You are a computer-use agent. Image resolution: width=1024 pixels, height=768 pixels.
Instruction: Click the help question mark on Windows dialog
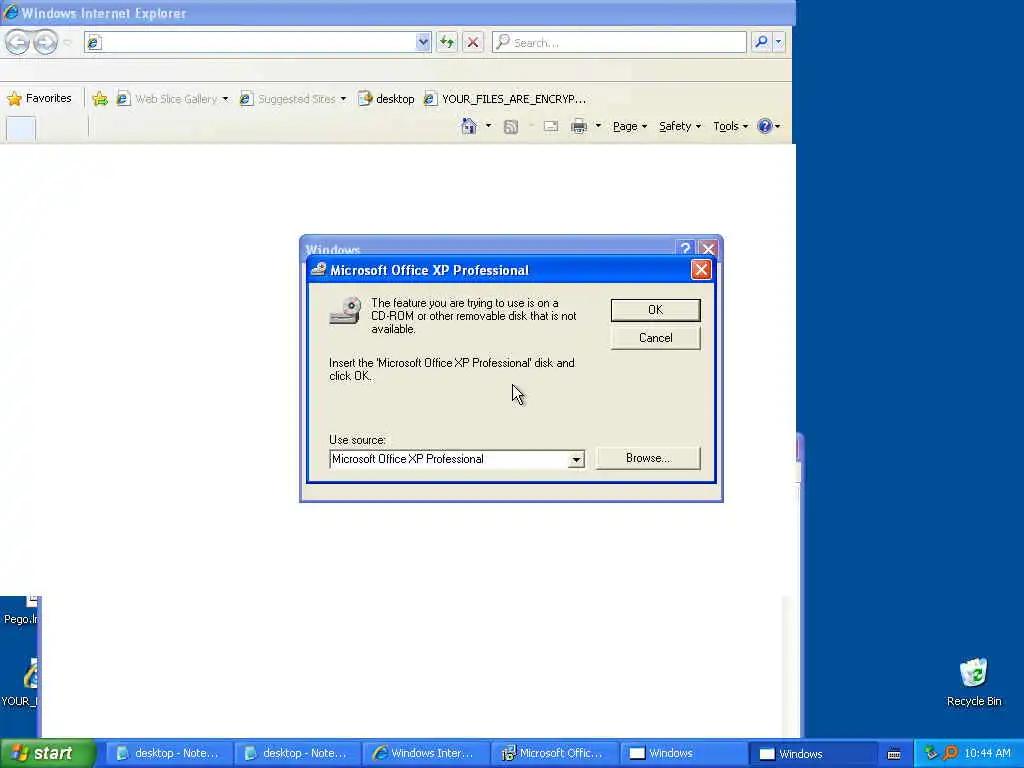pyautogui.click(x=685, y=248)
